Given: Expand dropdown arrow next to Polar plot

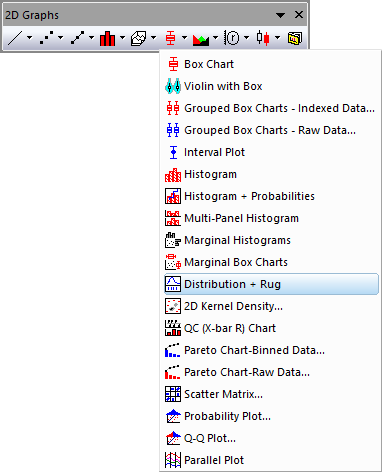Looking at the screenshot, I should 247,38.
